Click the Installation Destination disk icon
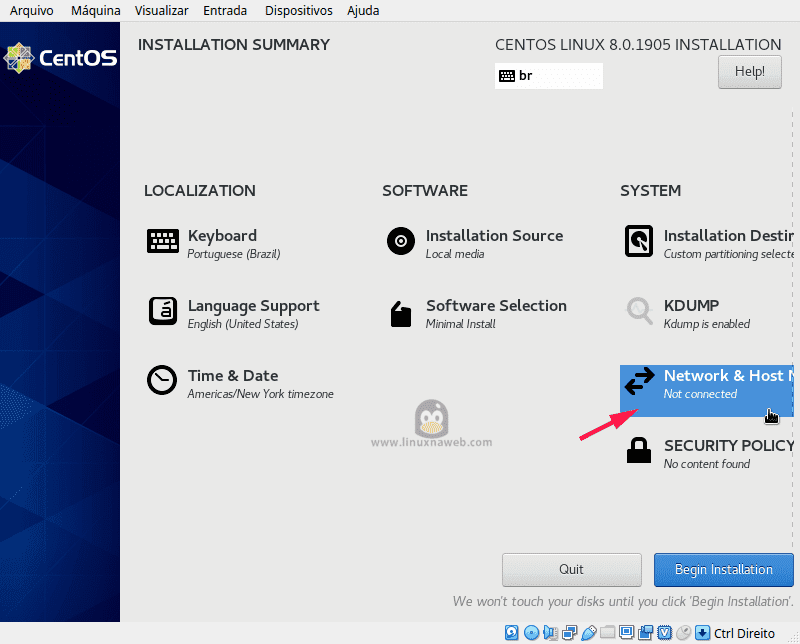This screenshot has height=644, width=800. tap(639, 241)
